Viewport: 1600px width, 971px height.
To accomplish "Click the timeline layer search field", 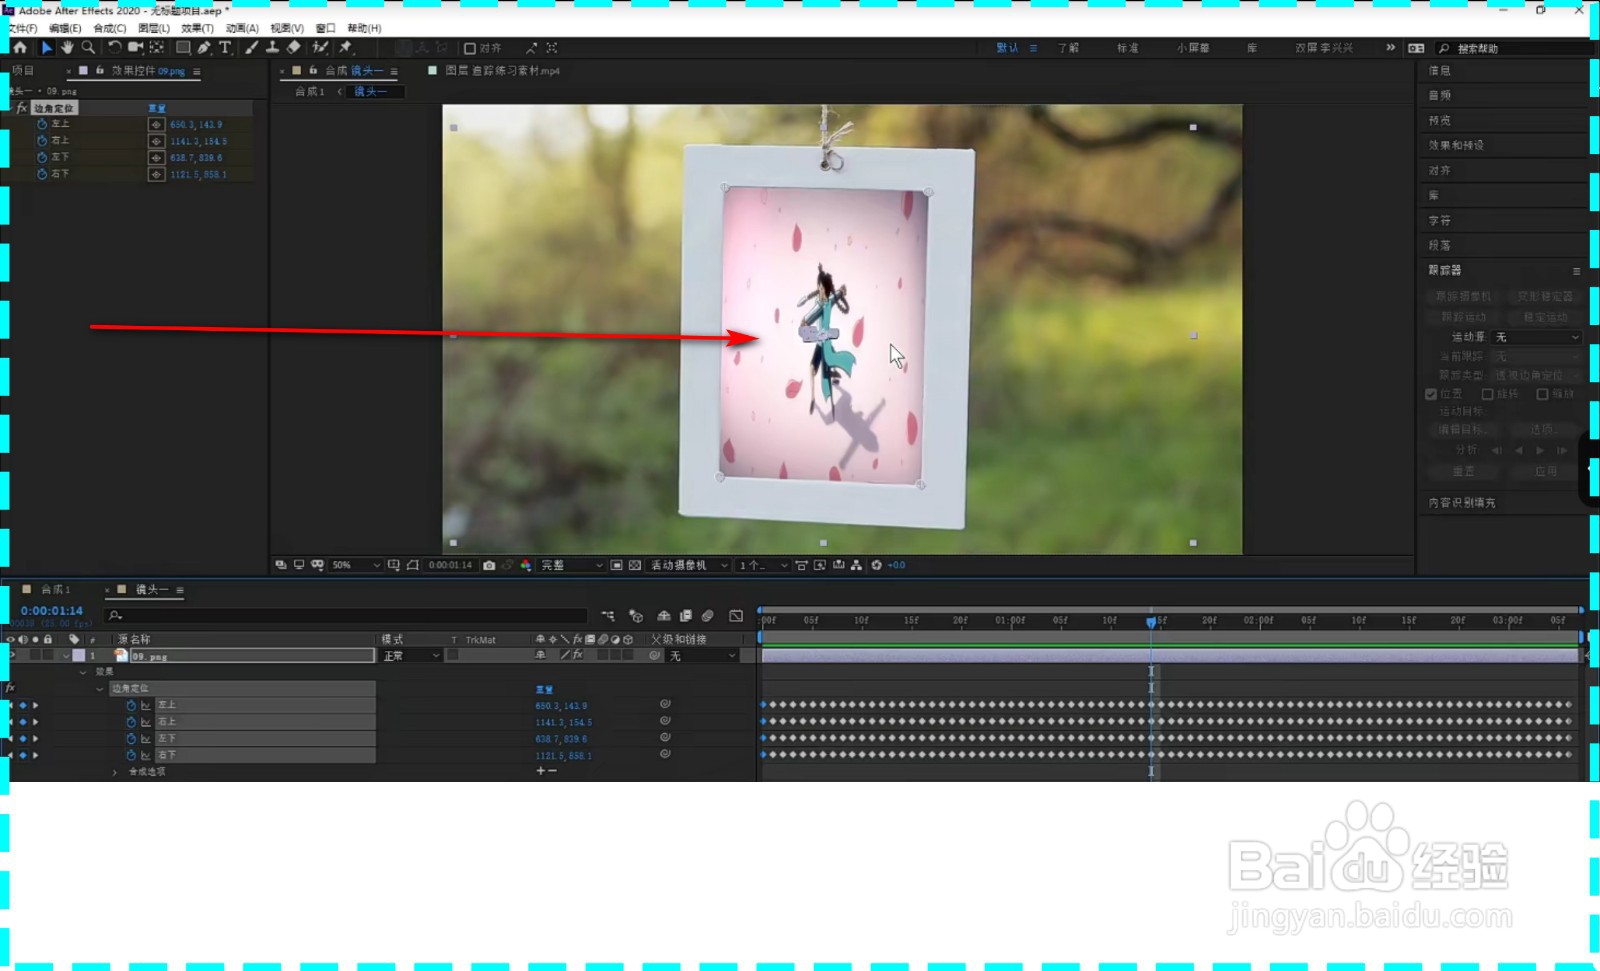I will 346,616.
